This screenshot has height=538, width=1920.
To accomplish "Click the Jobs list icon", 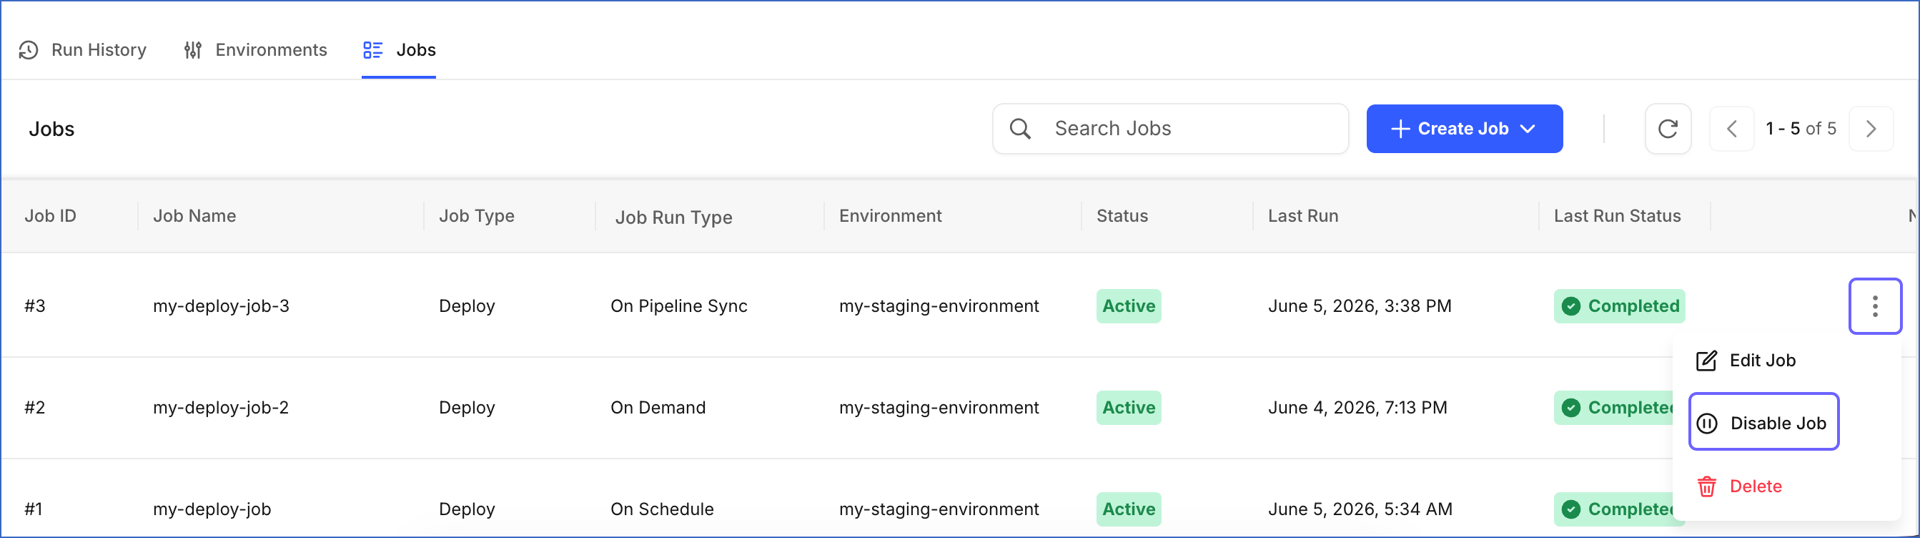I will [x=373, y=50].
